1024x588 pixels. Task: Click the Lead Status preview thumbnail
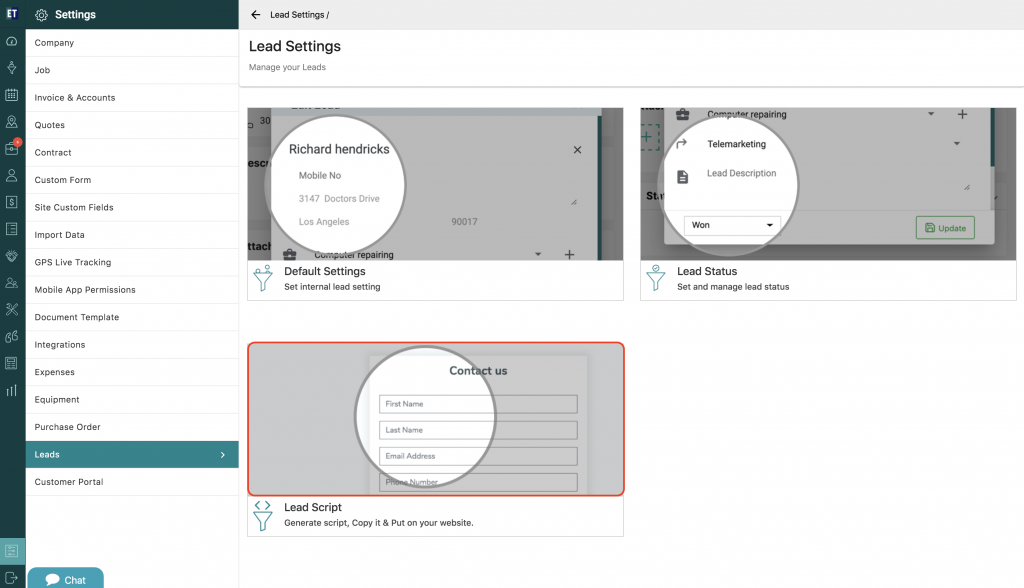(828, 184)
